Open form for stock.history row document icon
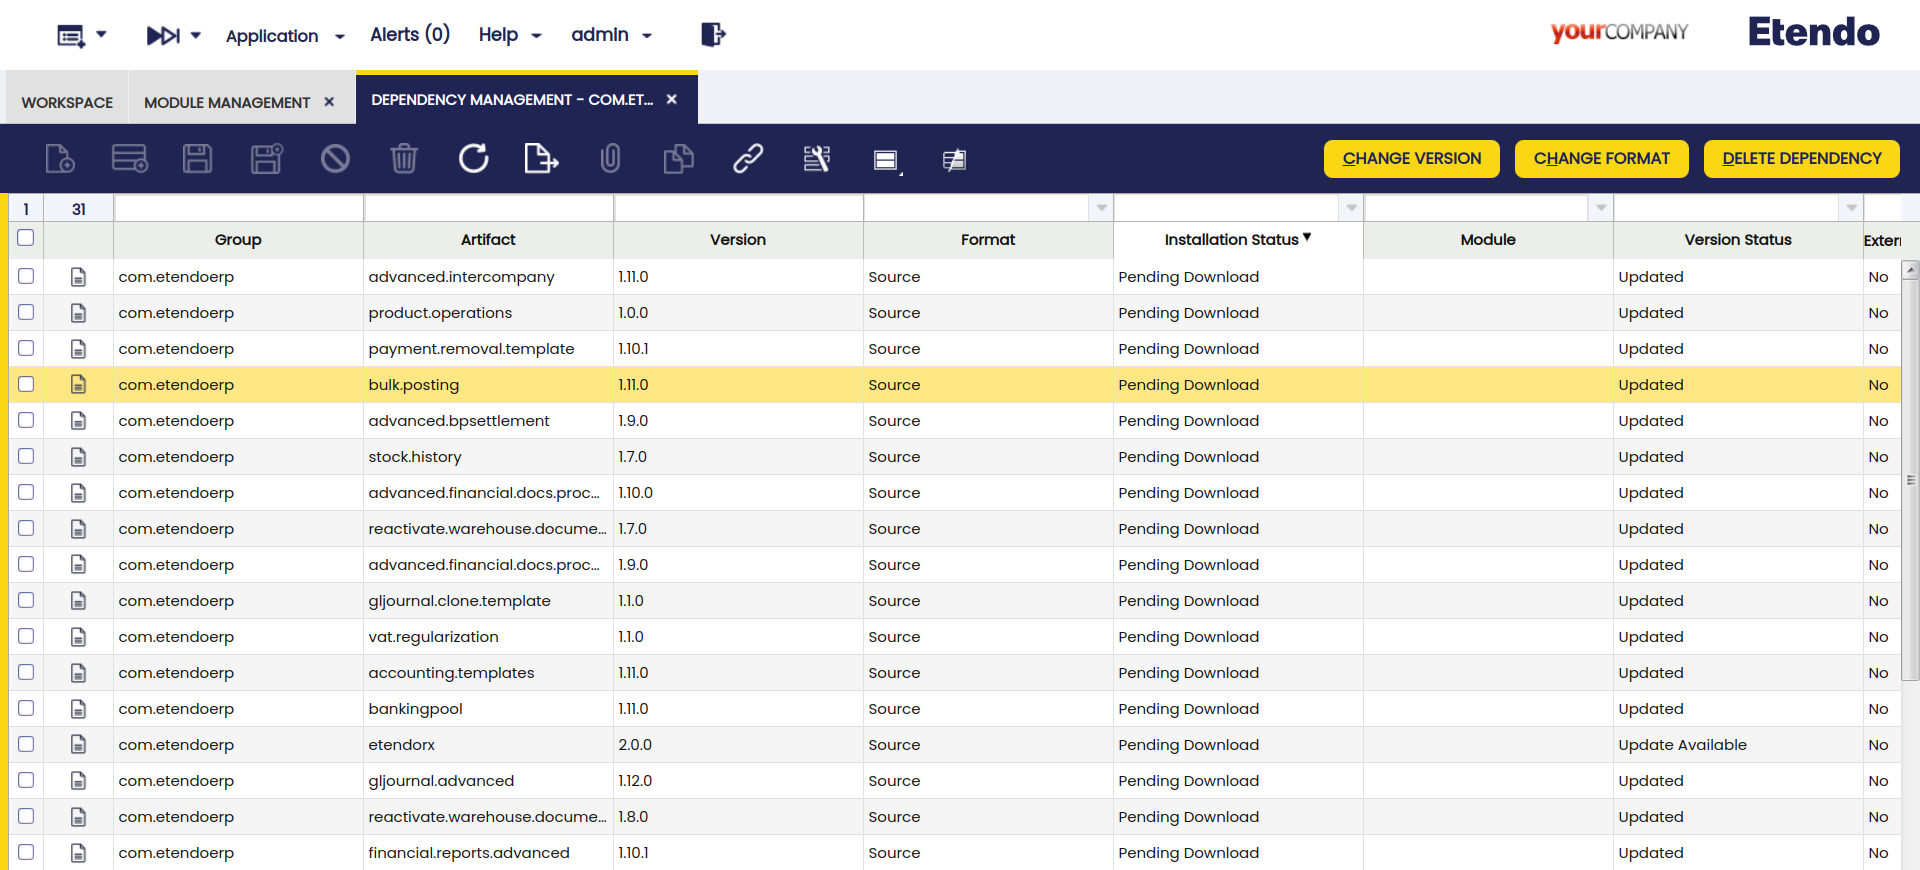 78,457
